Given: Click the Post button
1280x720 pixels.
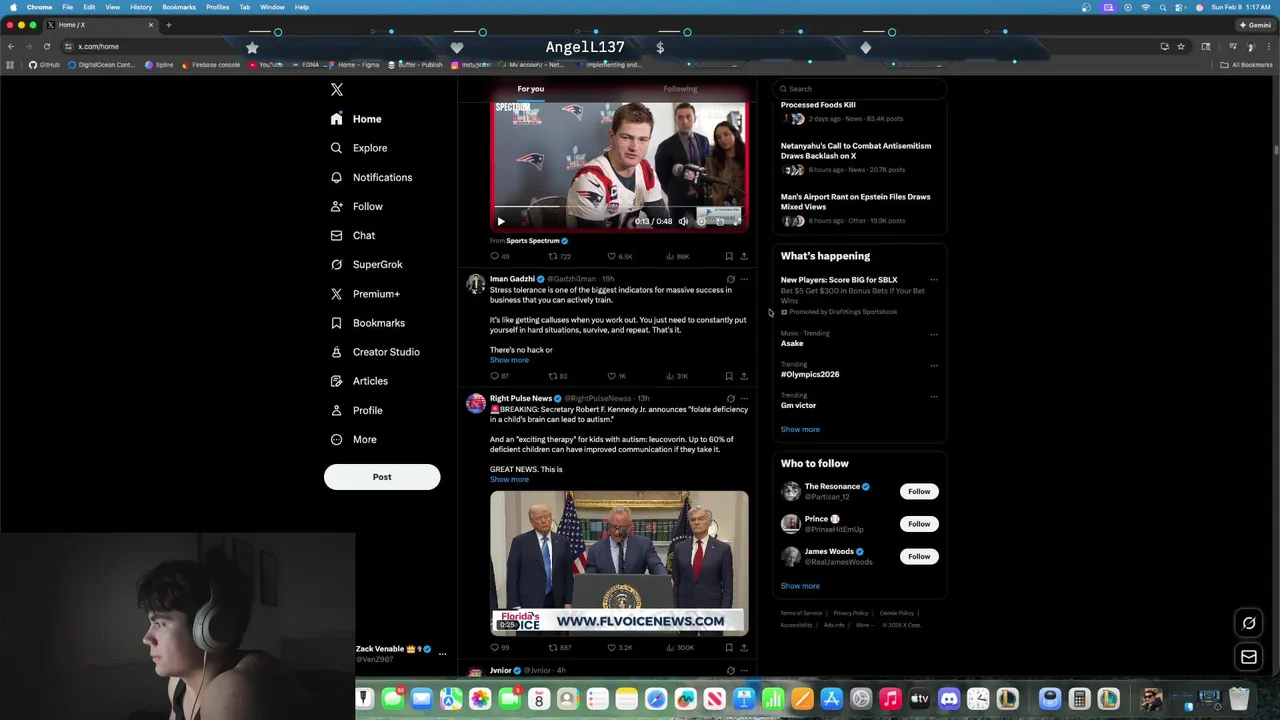Looking at the screenshot, I should (382, 477).
